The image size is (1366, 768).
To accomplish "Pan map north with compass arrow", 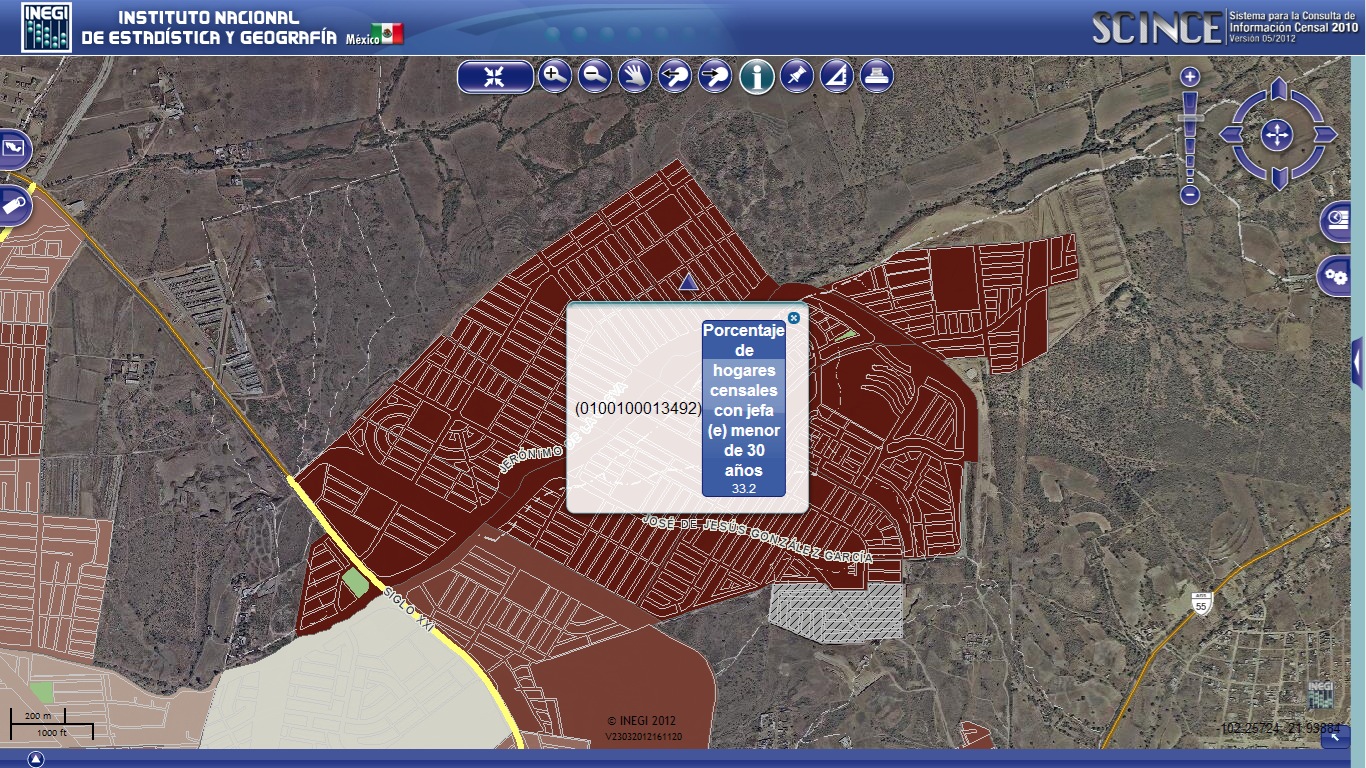I will pos(1278,93).
